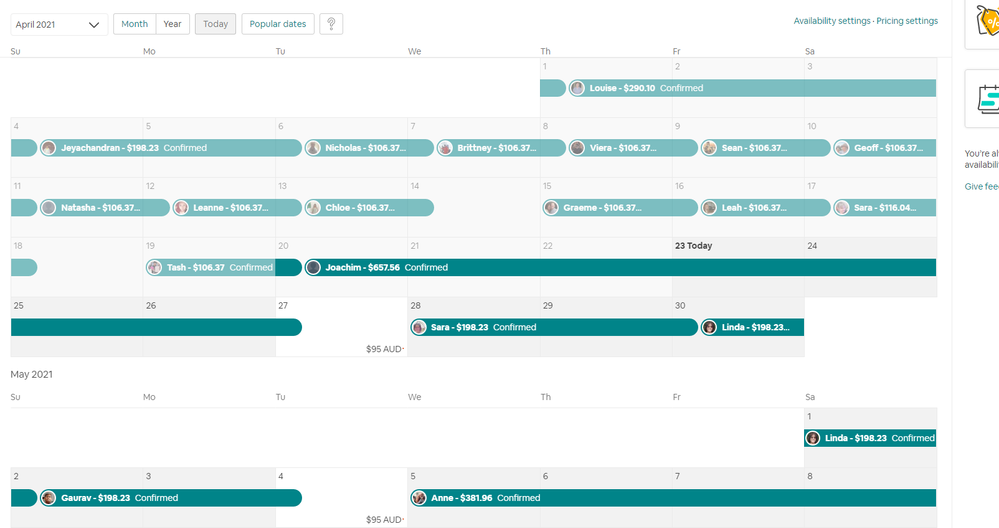Select April 27 available date cell
The width and height of the screenshot is (999, 528).
click(x=342, y=338)
